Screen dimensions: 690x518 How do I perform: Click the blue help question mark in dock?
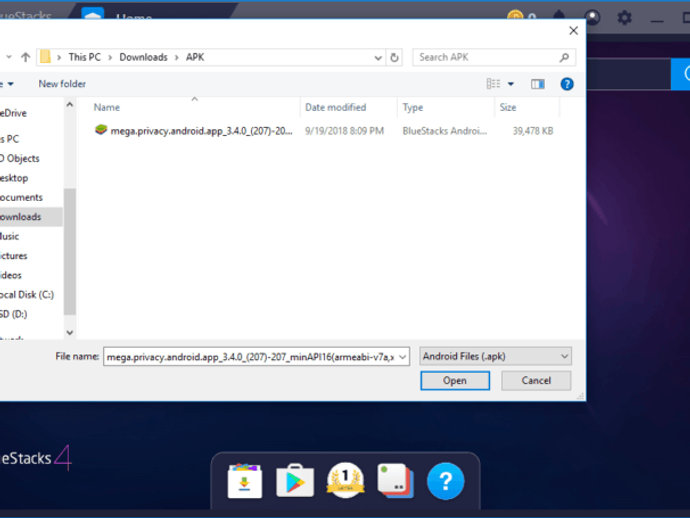click(445, 481)
